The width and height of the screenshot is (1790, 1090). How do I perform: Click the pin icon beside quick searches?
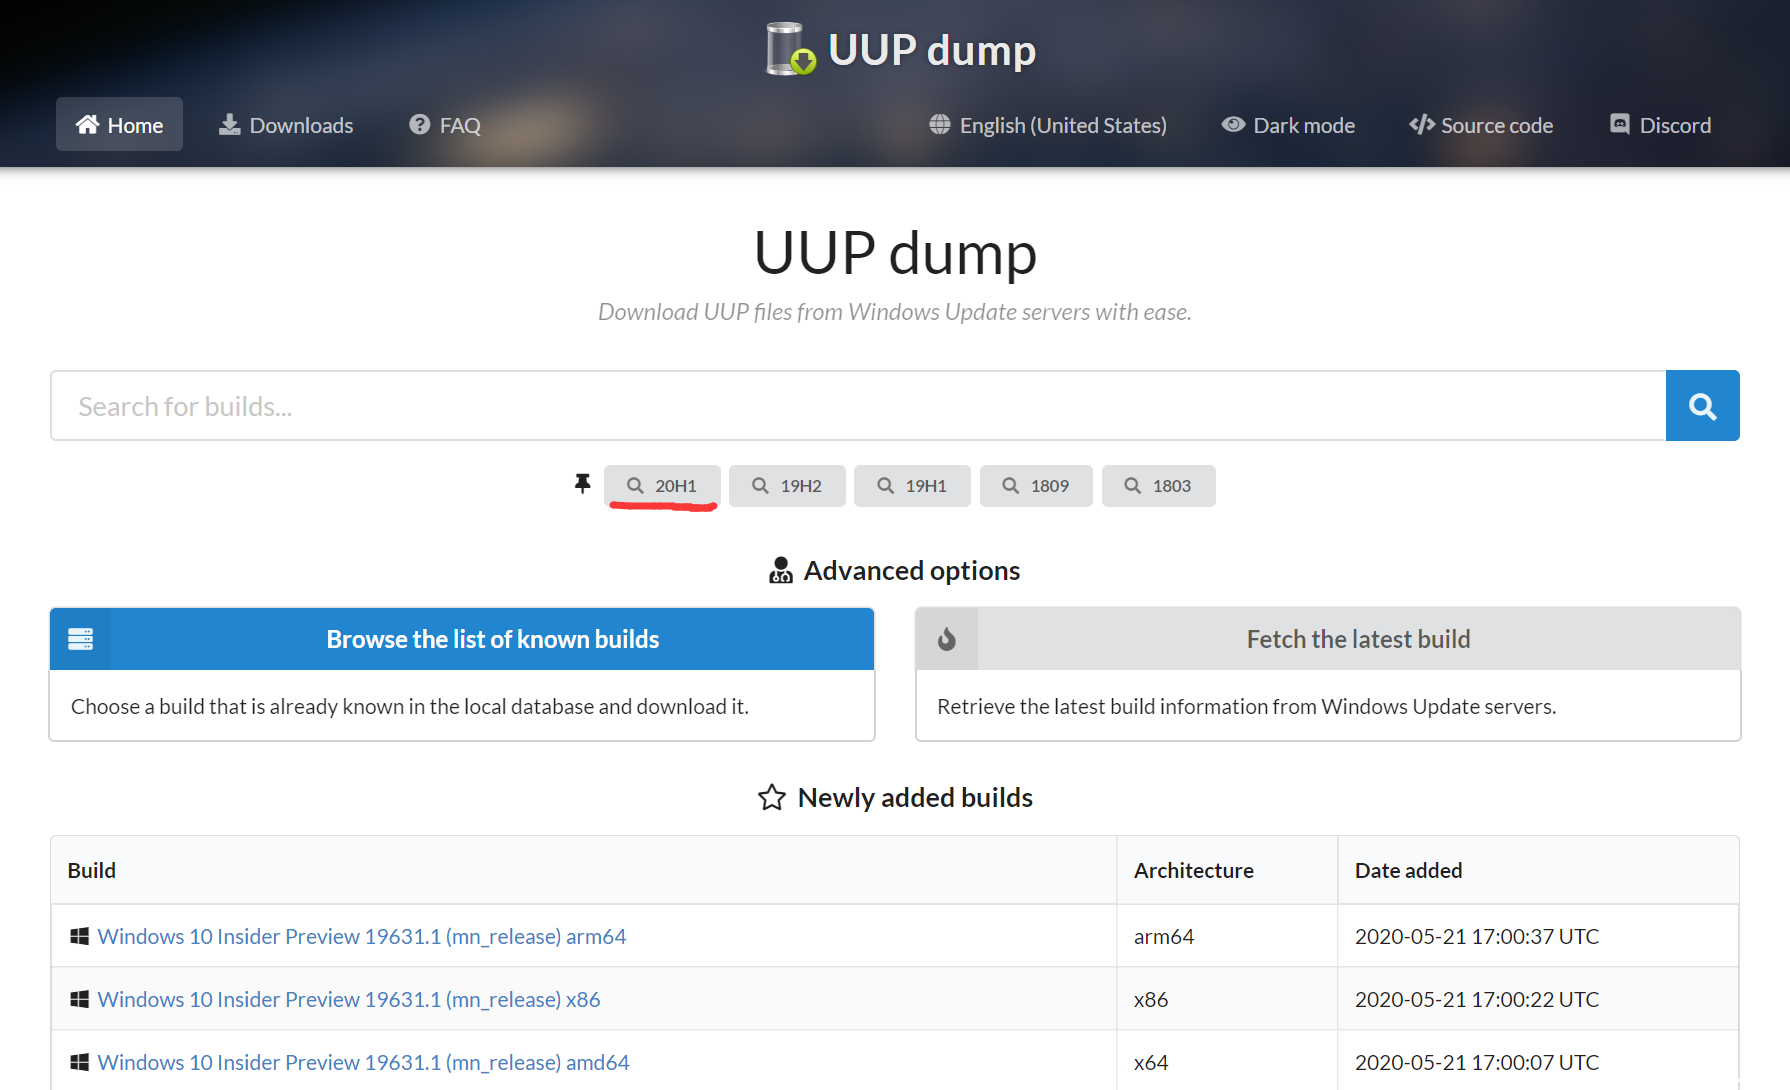(x=582, y=485)
